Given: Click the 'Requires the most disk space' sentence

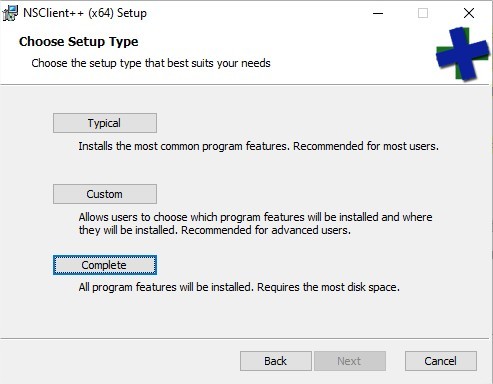Looking at the screenshot, I should click(x=328, y=287).
